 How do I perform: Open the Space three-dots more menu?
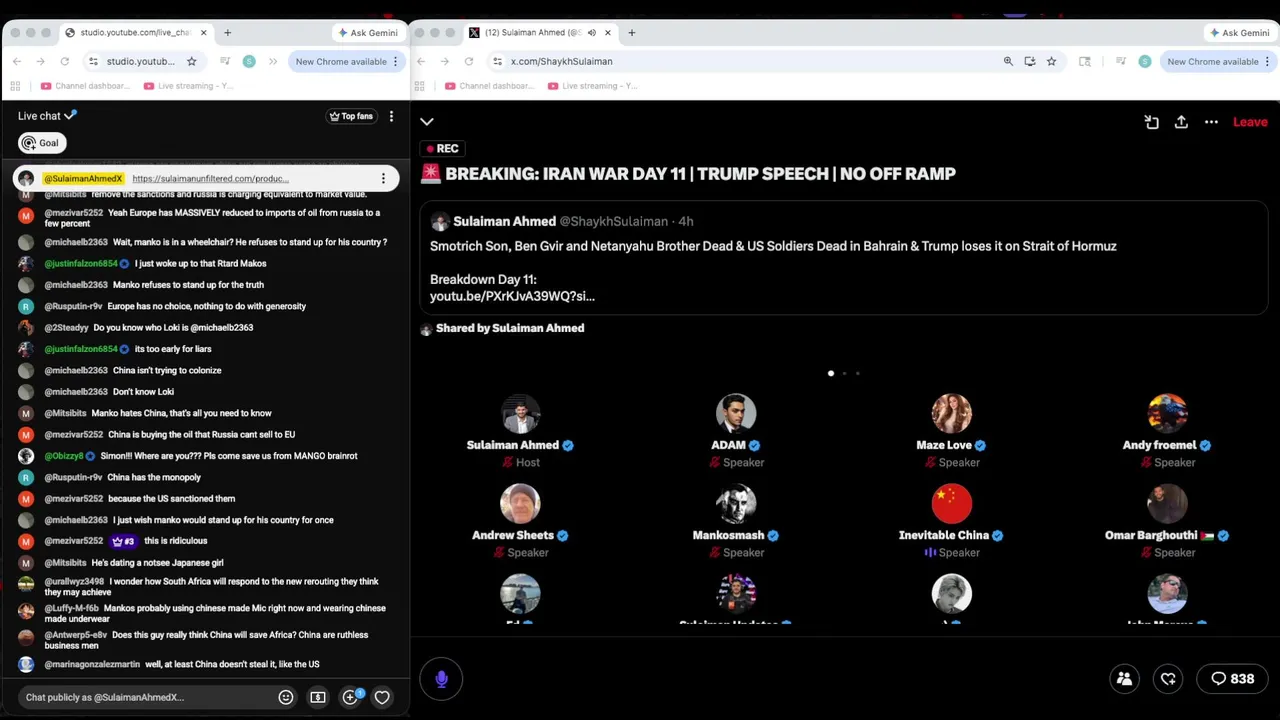(1211, 122)
